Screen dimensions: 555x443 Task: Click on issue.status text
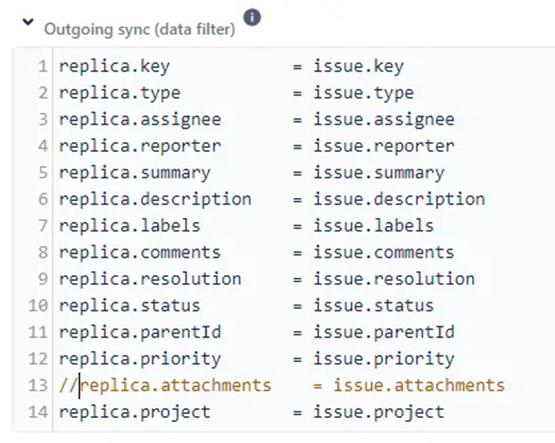click(374, 306)
